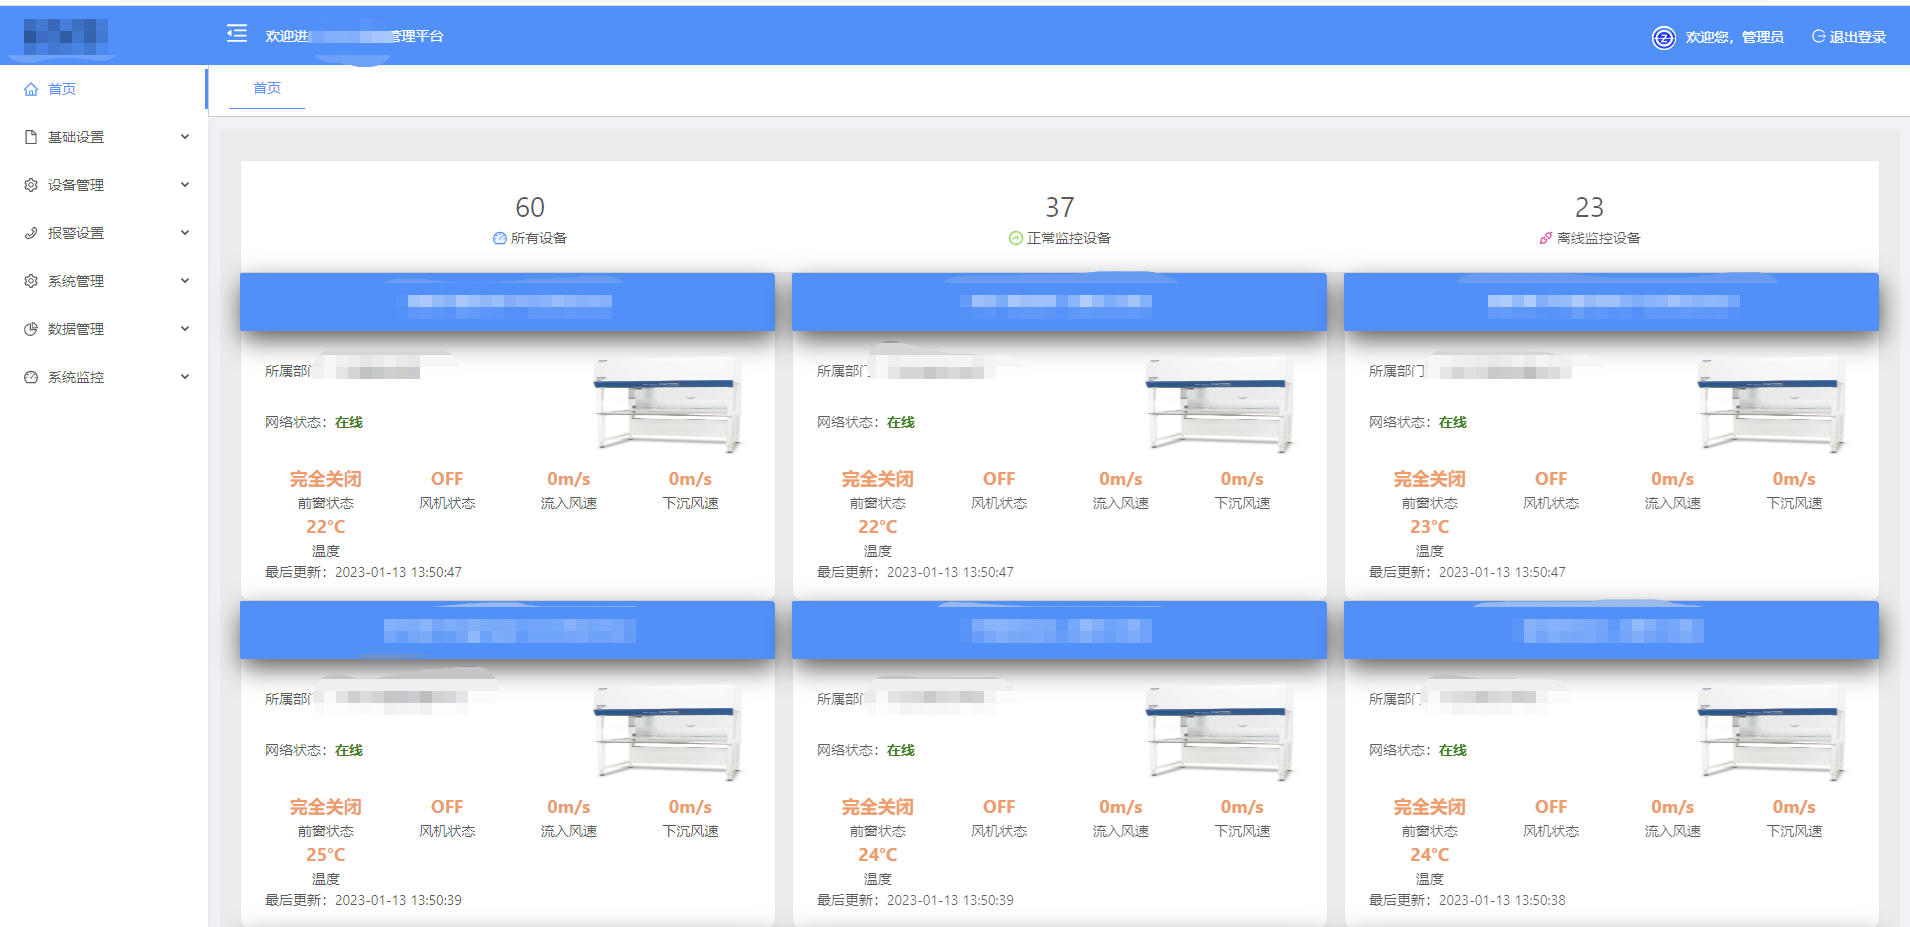Click the 系统监控 dashboard icon
The height and width of the screenshot is (927, 1910).
coord(31,377)
